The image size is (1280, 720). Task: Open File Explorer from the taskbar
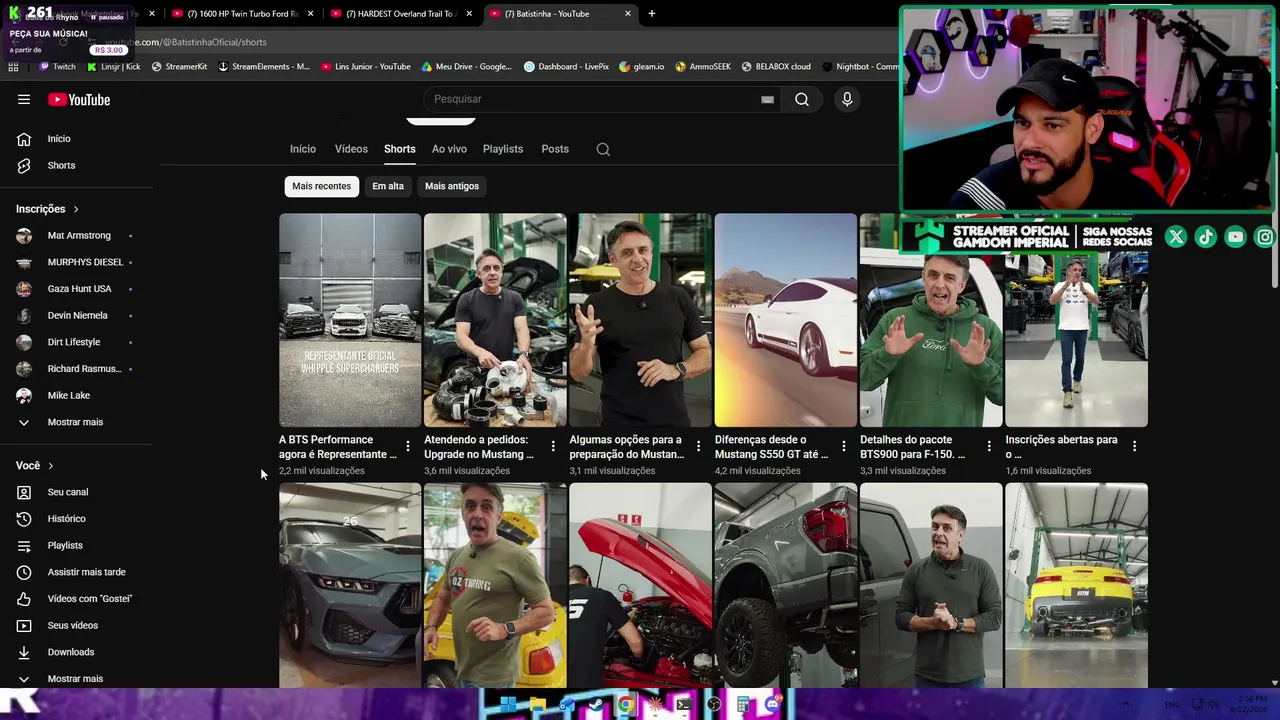coord(538,705)
